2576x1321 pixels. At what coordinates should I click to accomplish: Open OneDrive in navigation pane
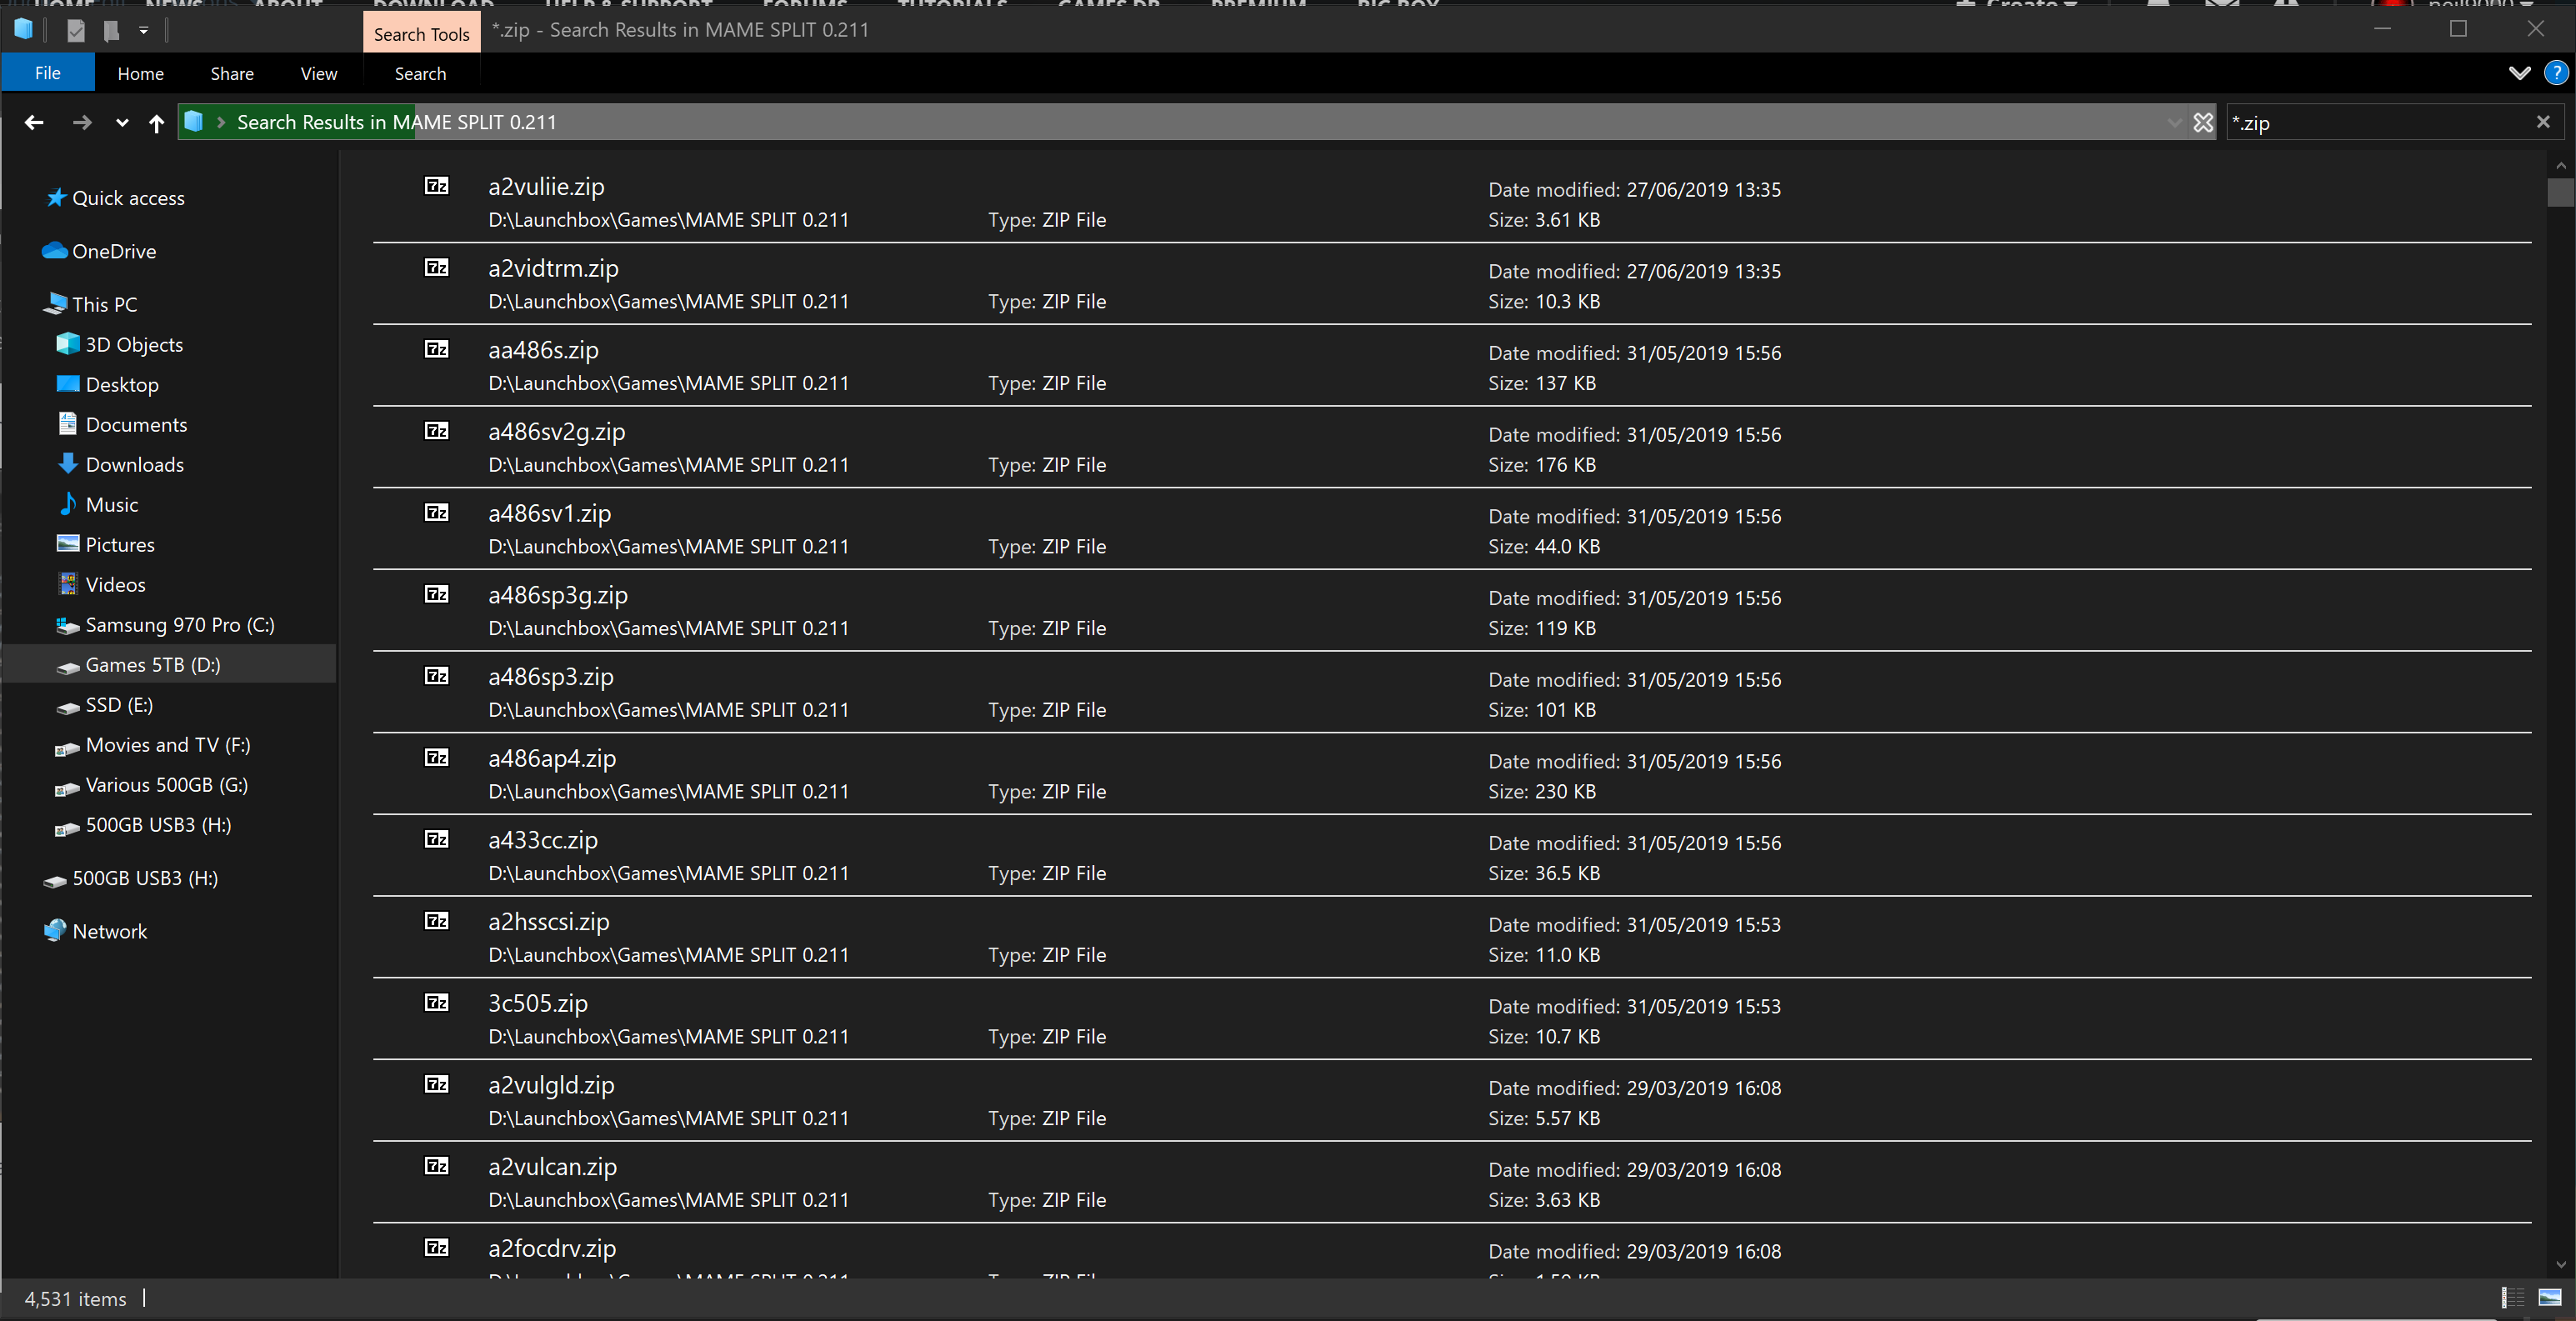[113, 251]
